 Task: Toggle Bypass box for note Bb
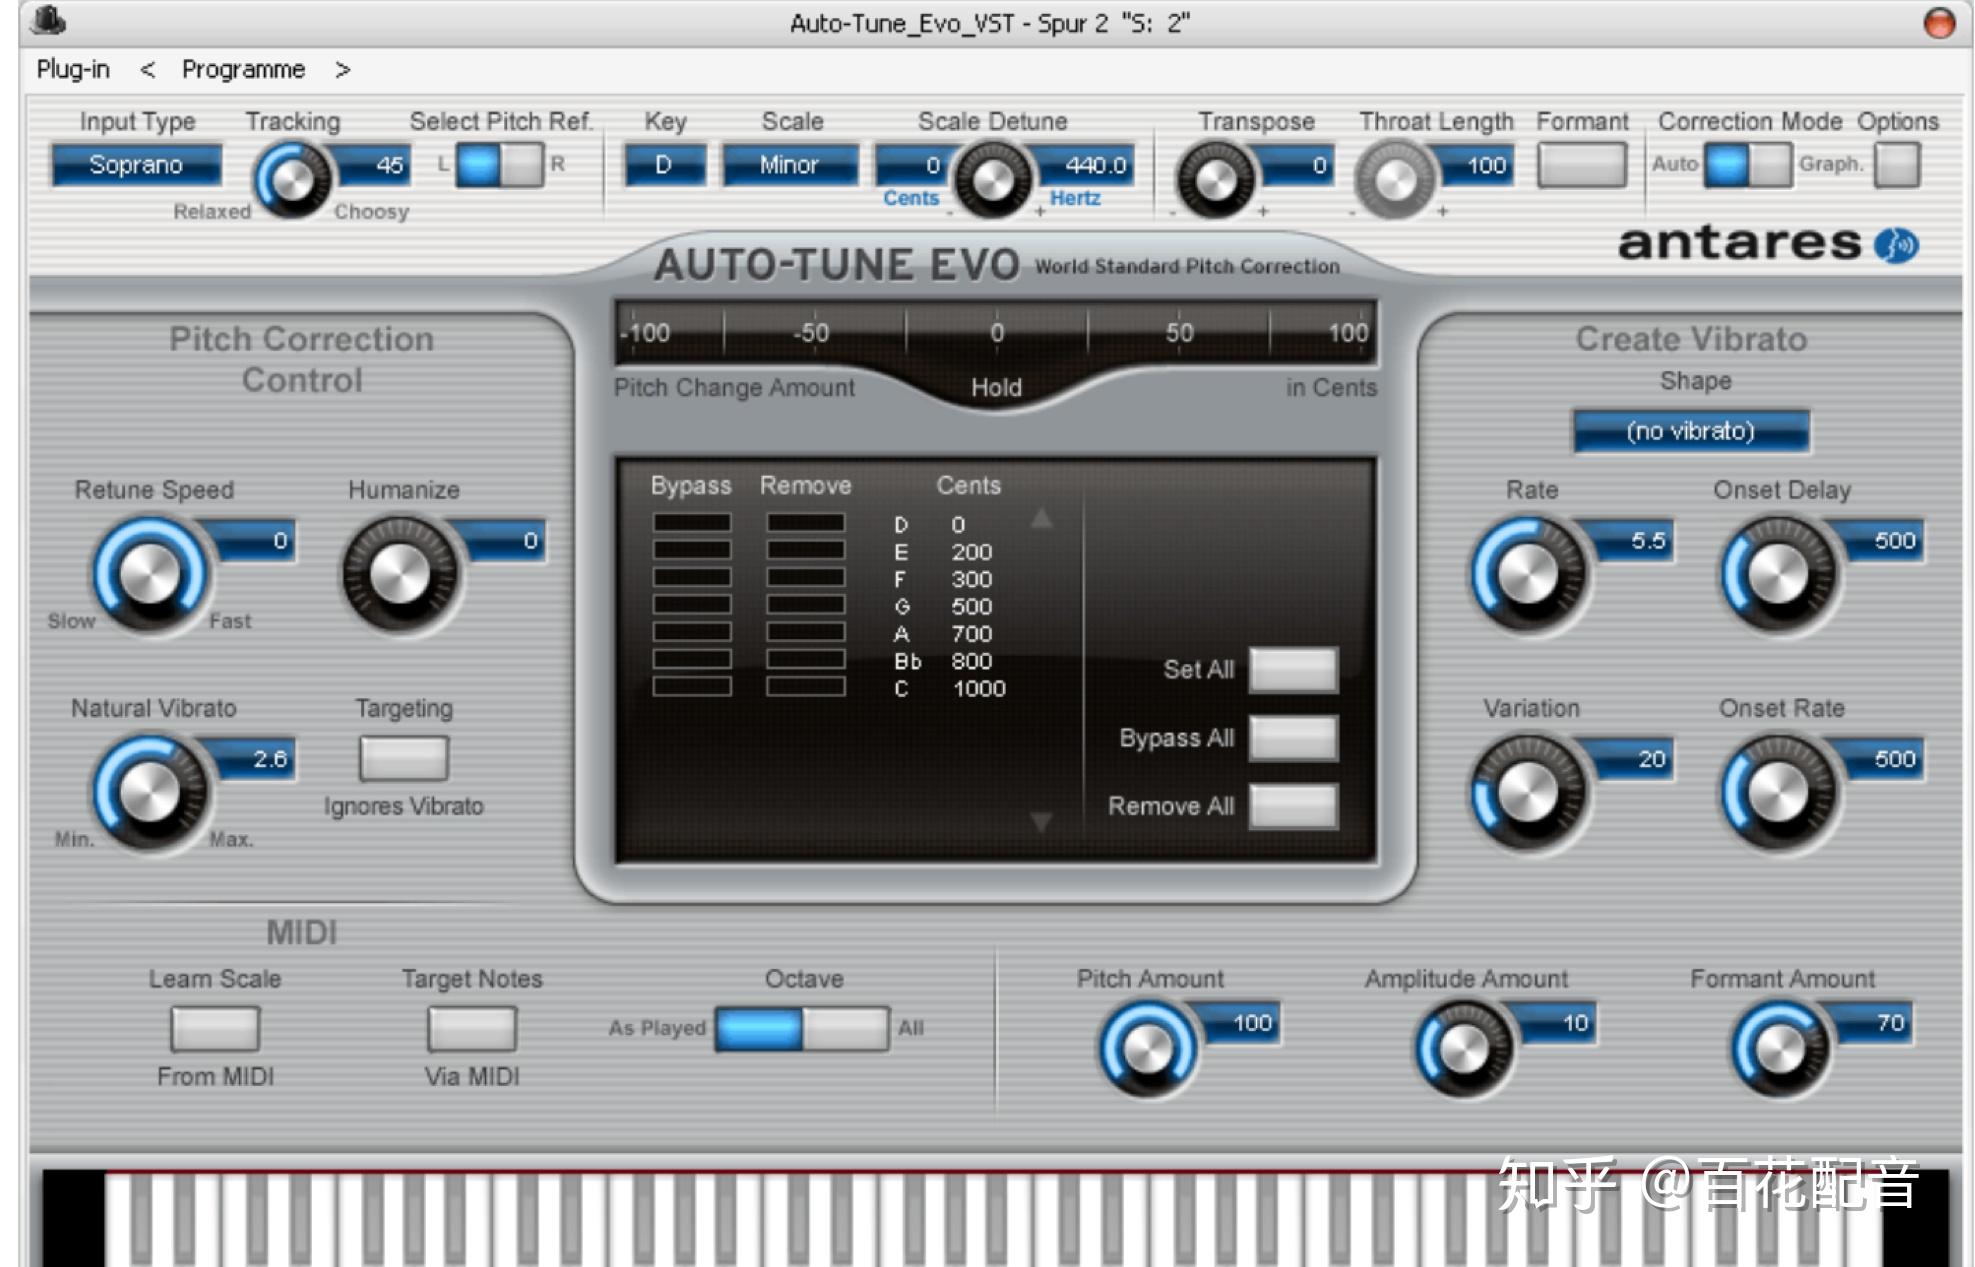692,659
